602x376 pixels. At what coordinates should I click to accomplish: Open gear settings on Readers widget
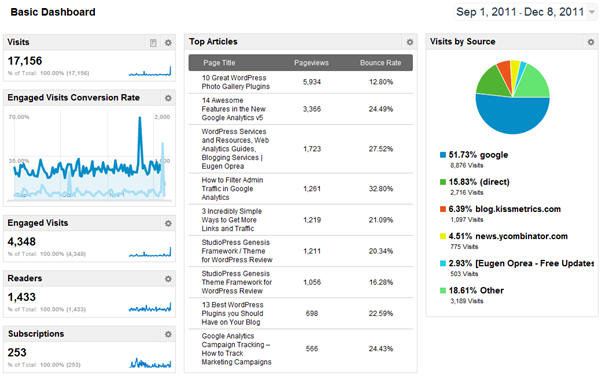point(168,279)
